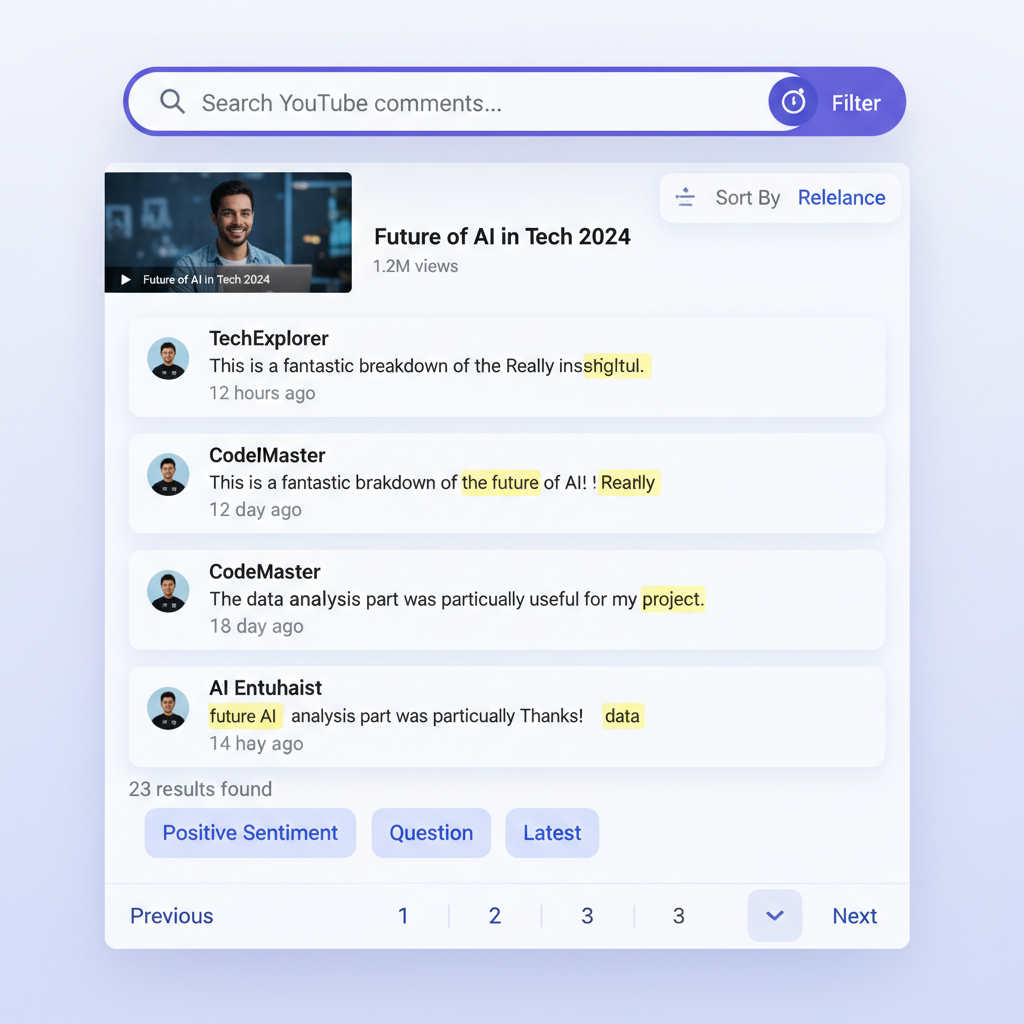The height and width of the screenshot is (1024, 1024).
Task: Click CodeMaster's avatar on 18 day comment
Action: click(168, 591)
